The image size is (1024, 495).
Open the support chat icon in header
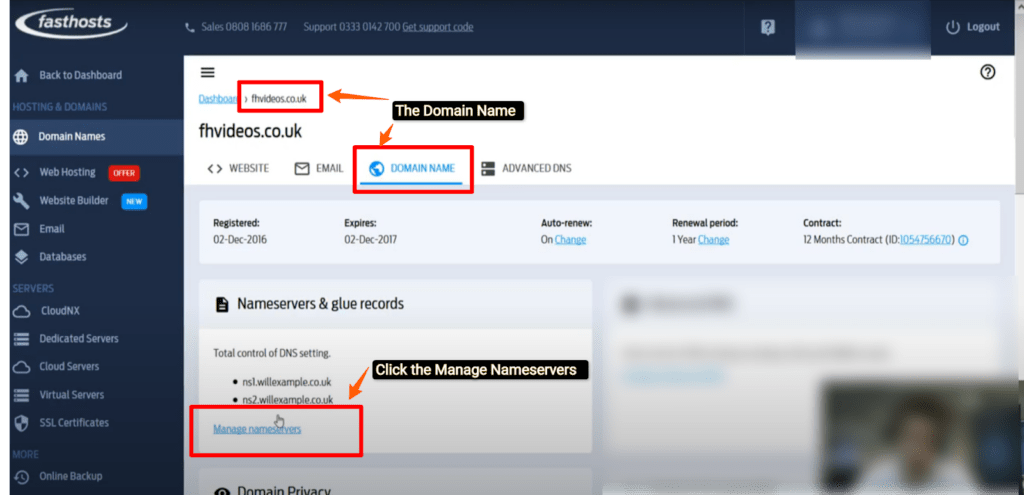click(x=768, y=27)
